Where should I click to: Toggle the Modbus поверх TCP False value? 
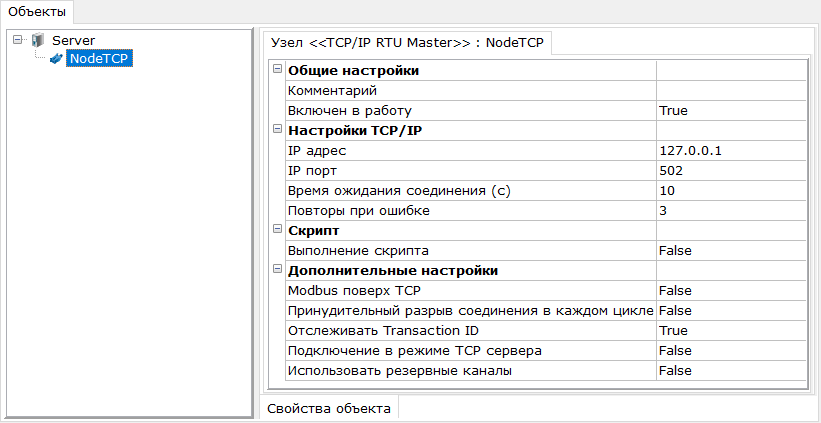click(x=731, y=291)
